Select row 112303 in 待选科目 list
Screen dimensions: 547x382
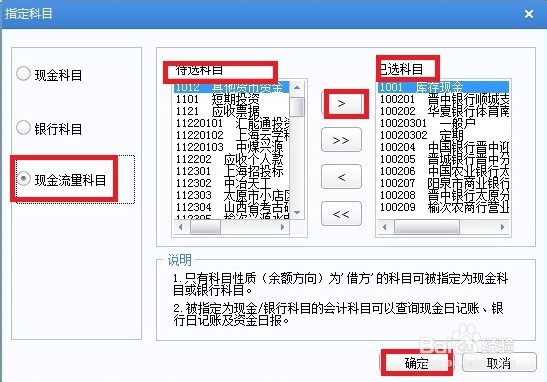(231, 195)
